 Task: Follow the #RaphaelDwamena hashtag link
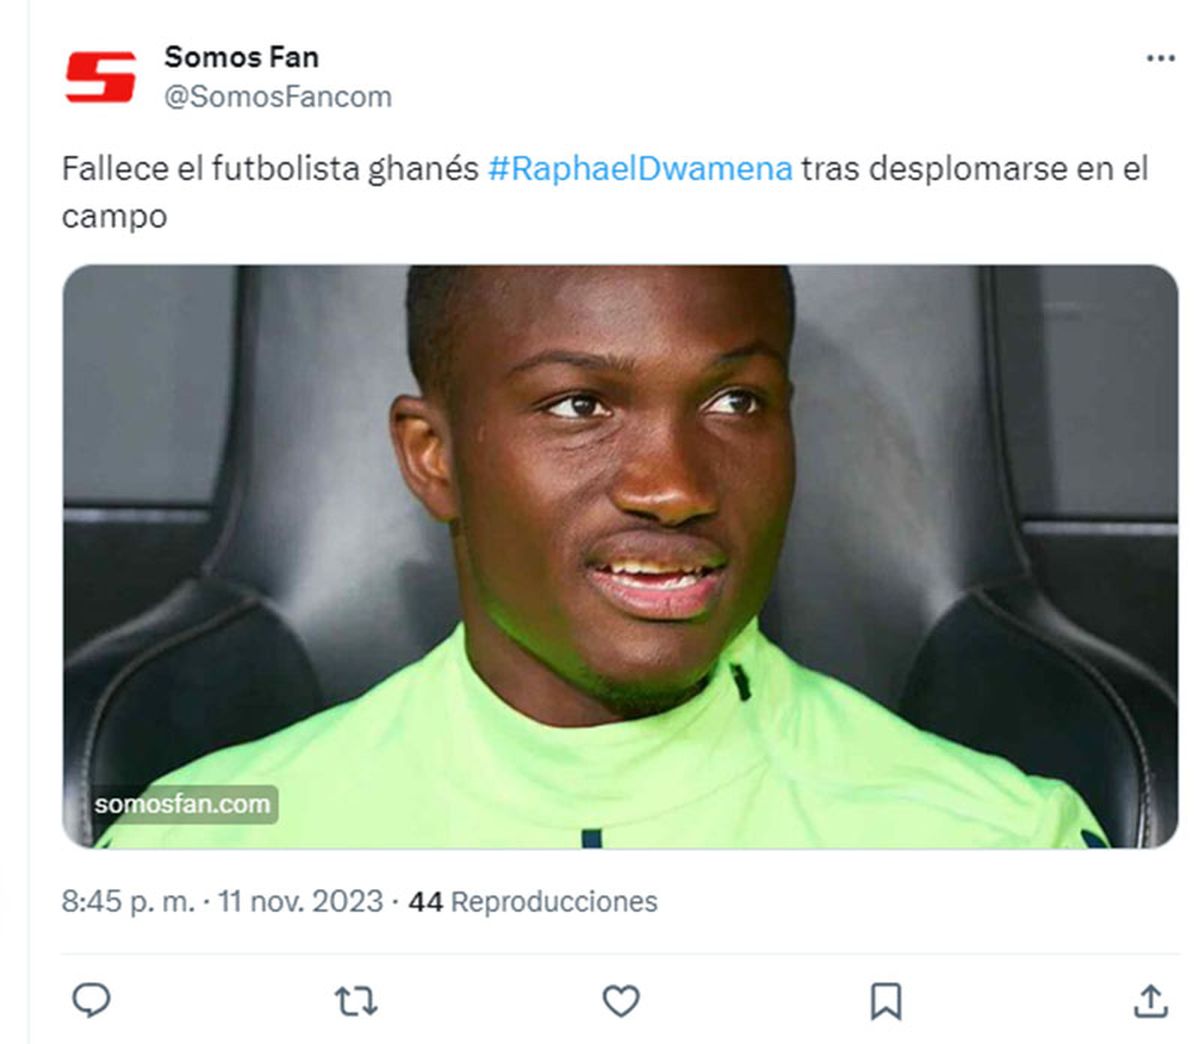640,168
